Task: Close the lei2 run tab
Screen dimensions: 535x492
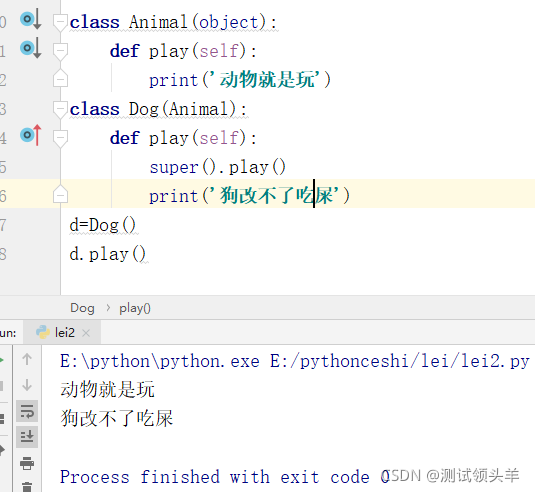Action: (86, 333)
